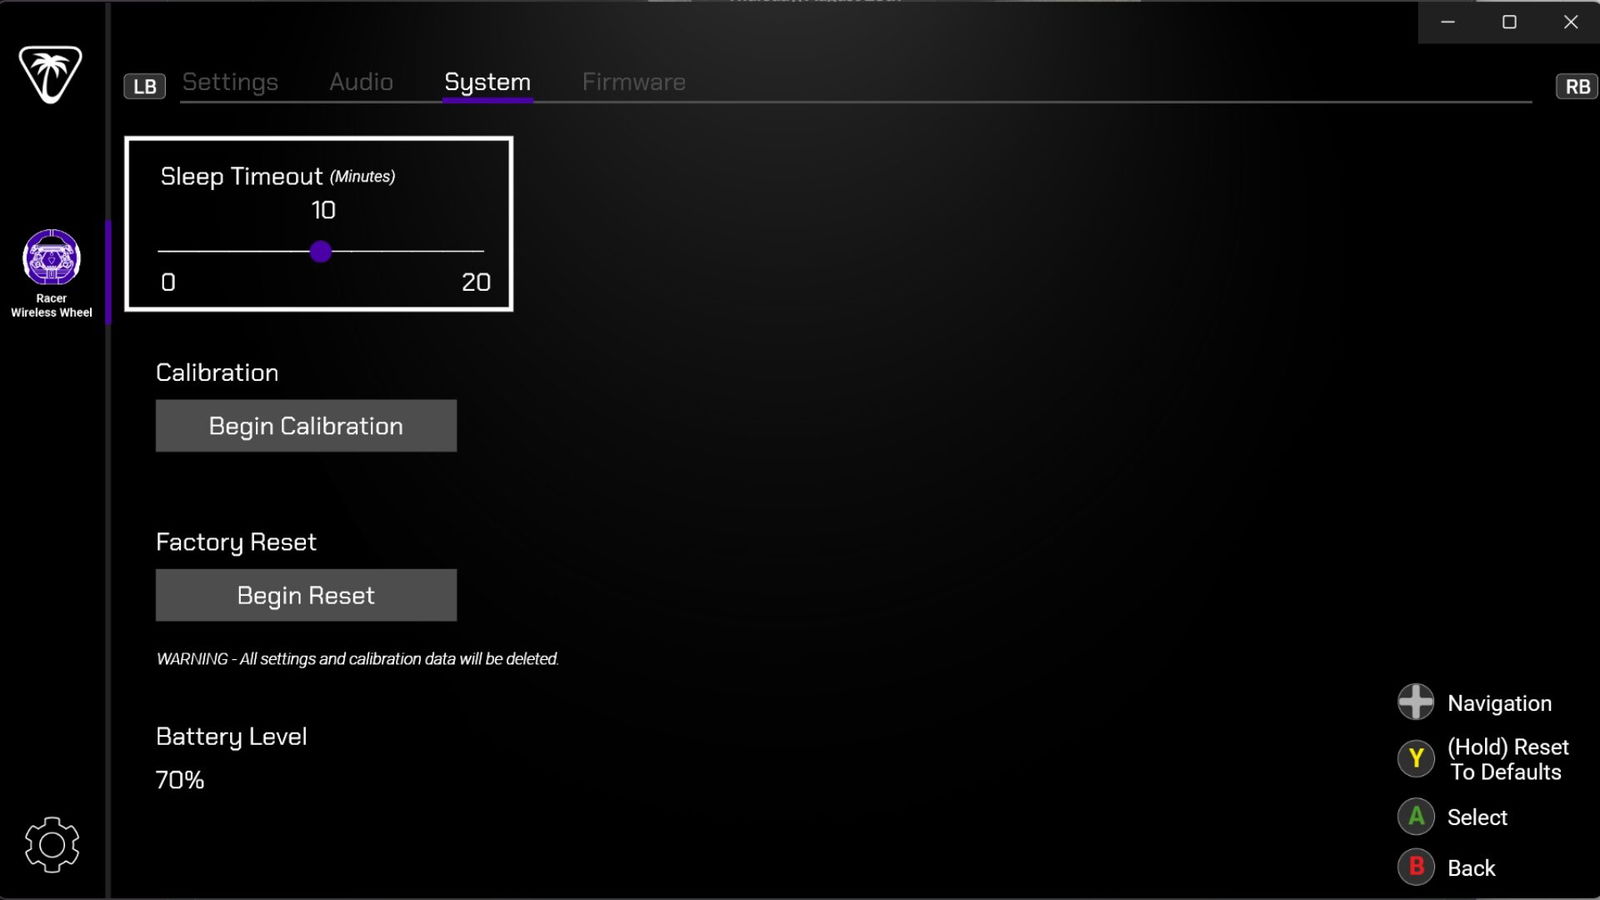
Task: Select the Racer Wireless Wheel device icon
Action: 51,258
